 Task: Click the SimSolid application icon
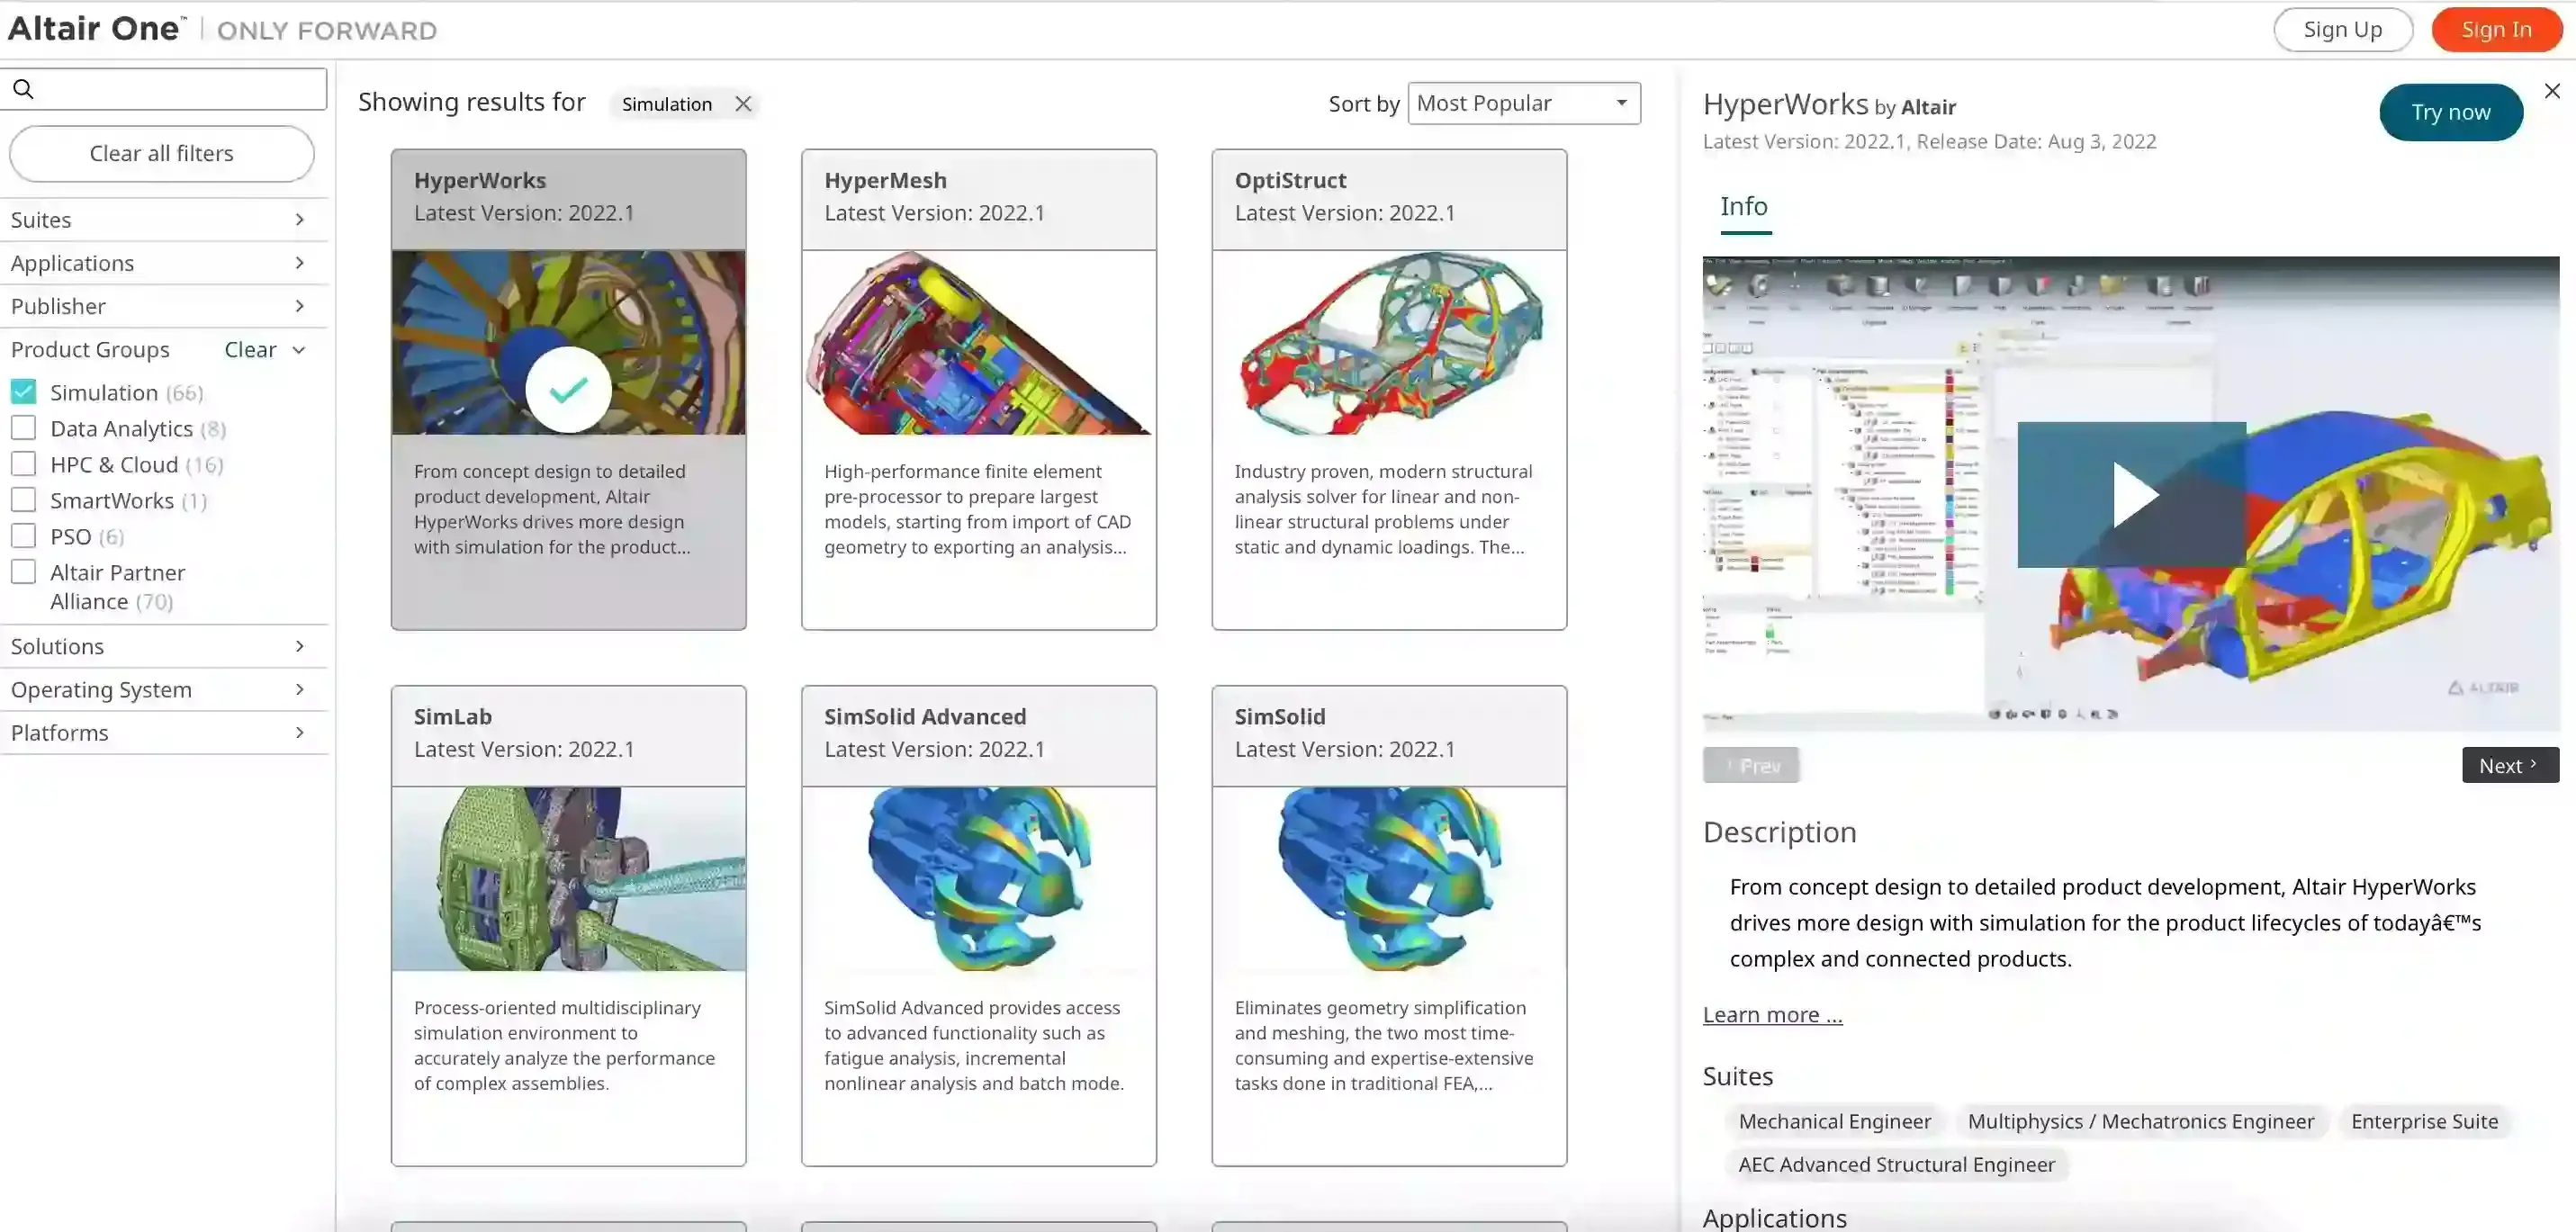(x=1390, y=880)
